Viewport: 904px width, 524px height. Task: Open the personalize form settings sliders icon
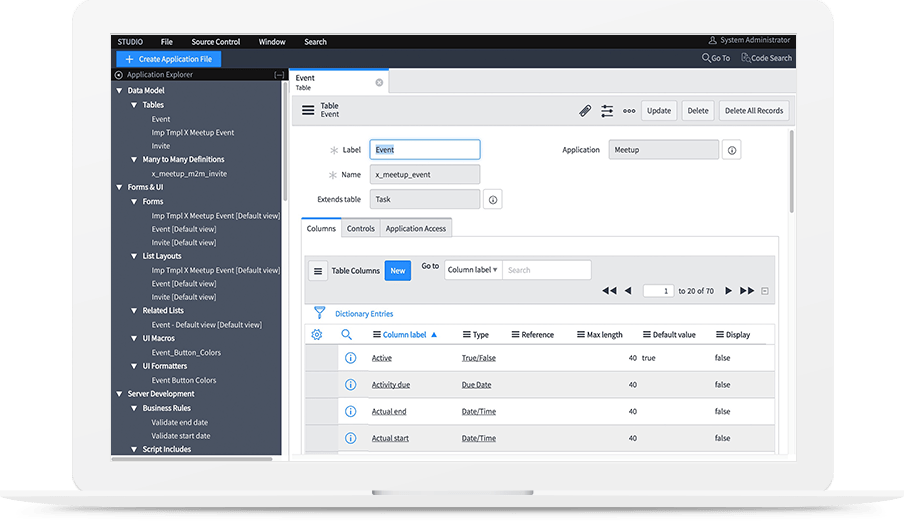(607, 111)
